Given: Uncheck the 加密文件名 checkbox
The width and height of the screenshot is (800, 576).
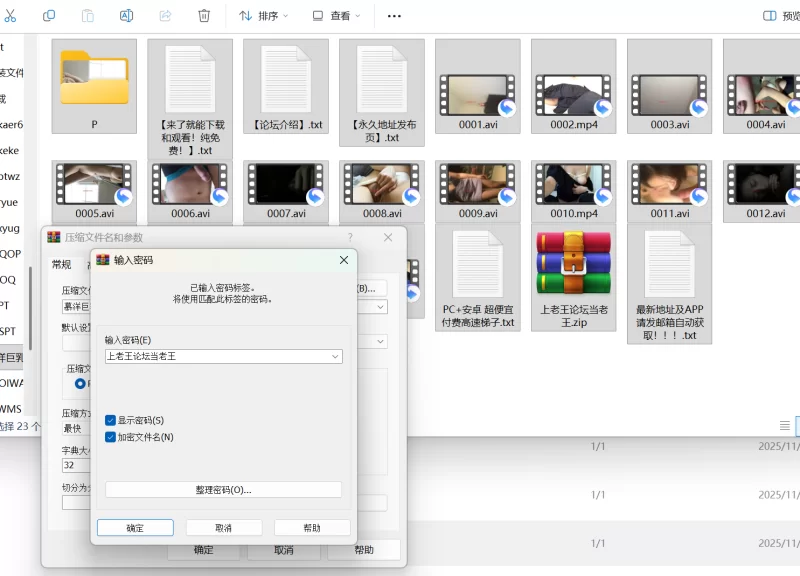Looking at the screenshot, I should [x=111, y=437].
